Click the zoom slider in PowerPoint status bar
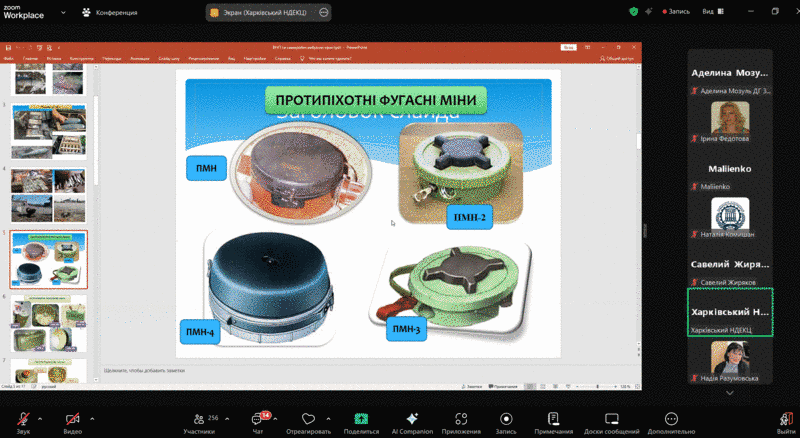The width and height of the screenshot is (800, 438). (597, 386)
